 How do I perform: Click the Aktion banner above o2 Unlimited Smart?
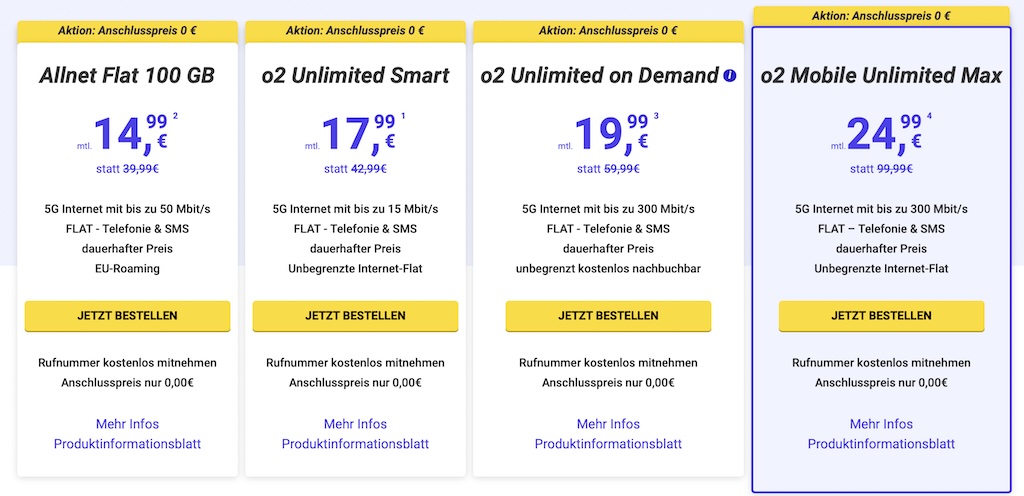tap(355, 31)
